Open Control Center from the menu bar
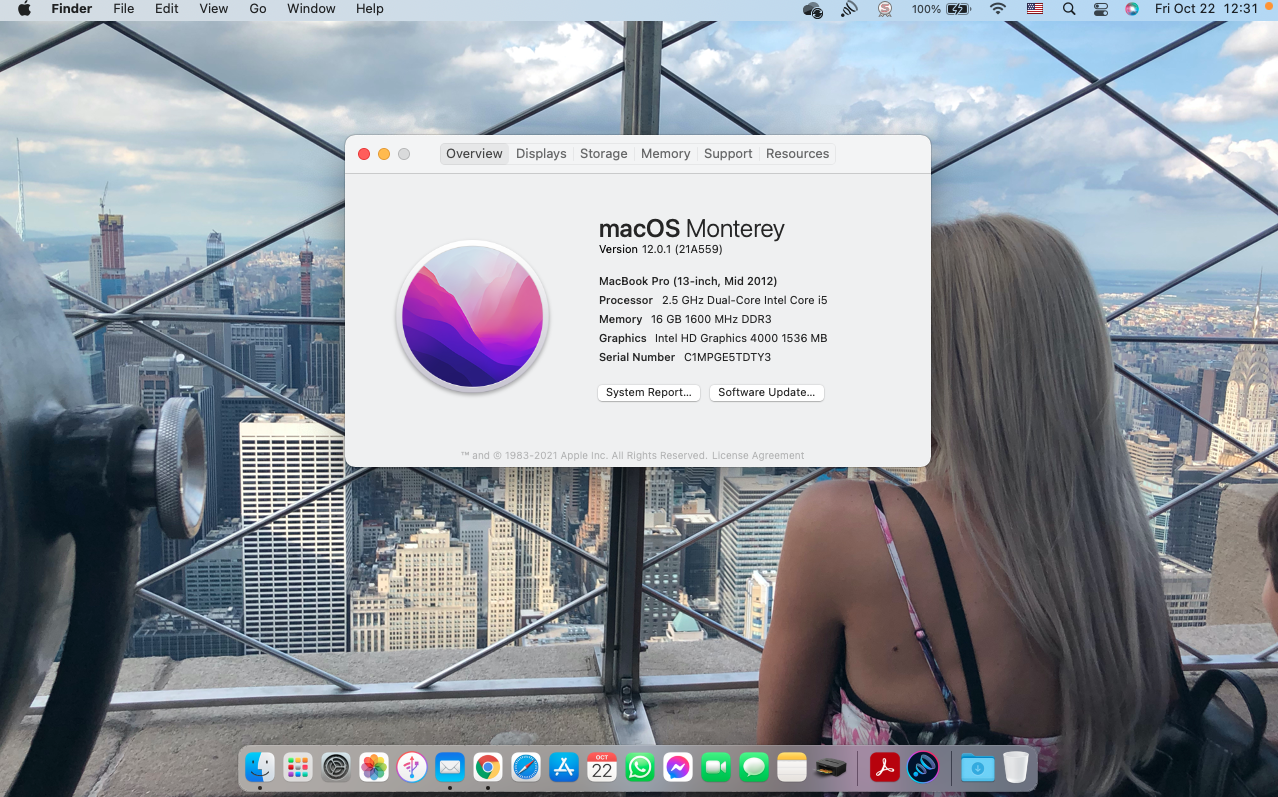Viewport: 1278px width, 797px height. [x=1101, y=9]
